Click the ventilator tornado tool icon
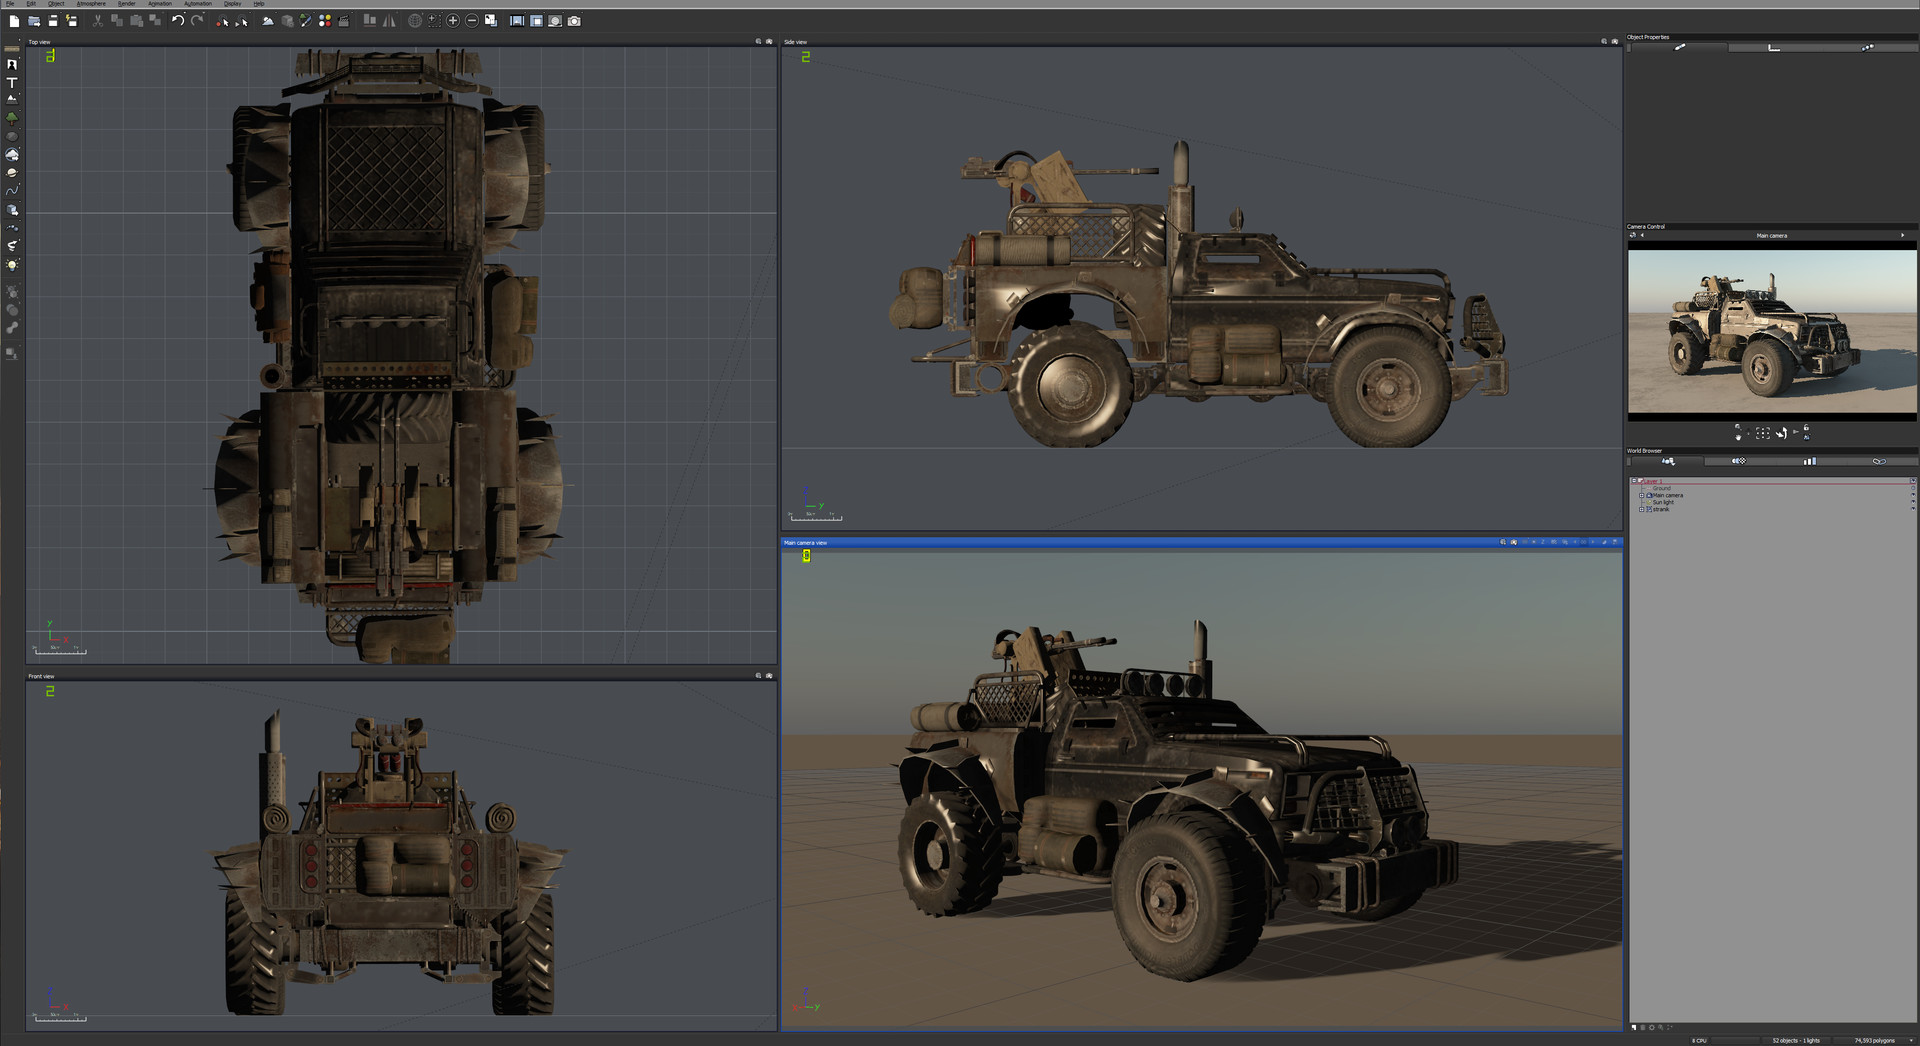Screen dimensions: 1920x1046 point(12,245)
